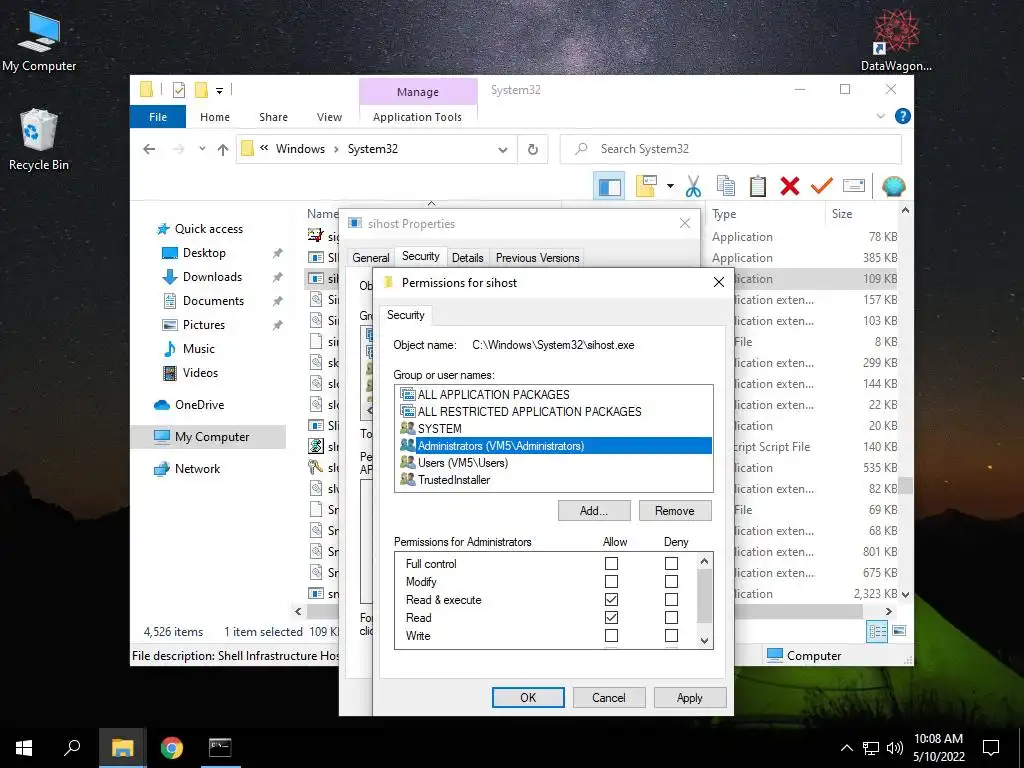Check Deny for Read & execute

click(x=671, y=599)
